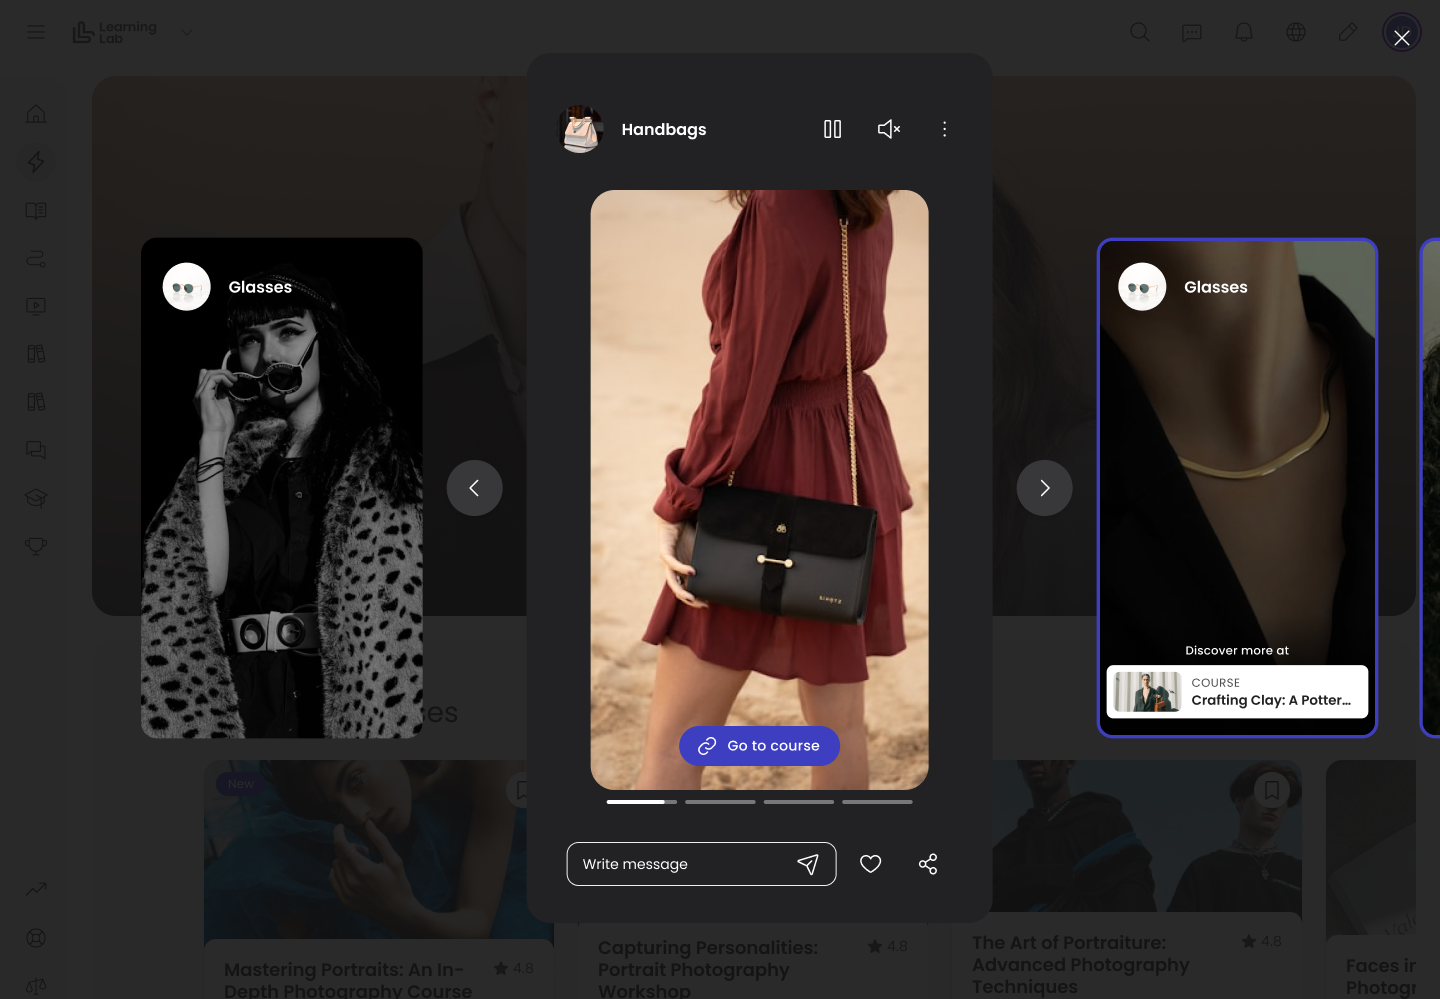Open the trending analytics arrow sidebar icon
Screen dimensions: 1440x999
pos(36,889)
